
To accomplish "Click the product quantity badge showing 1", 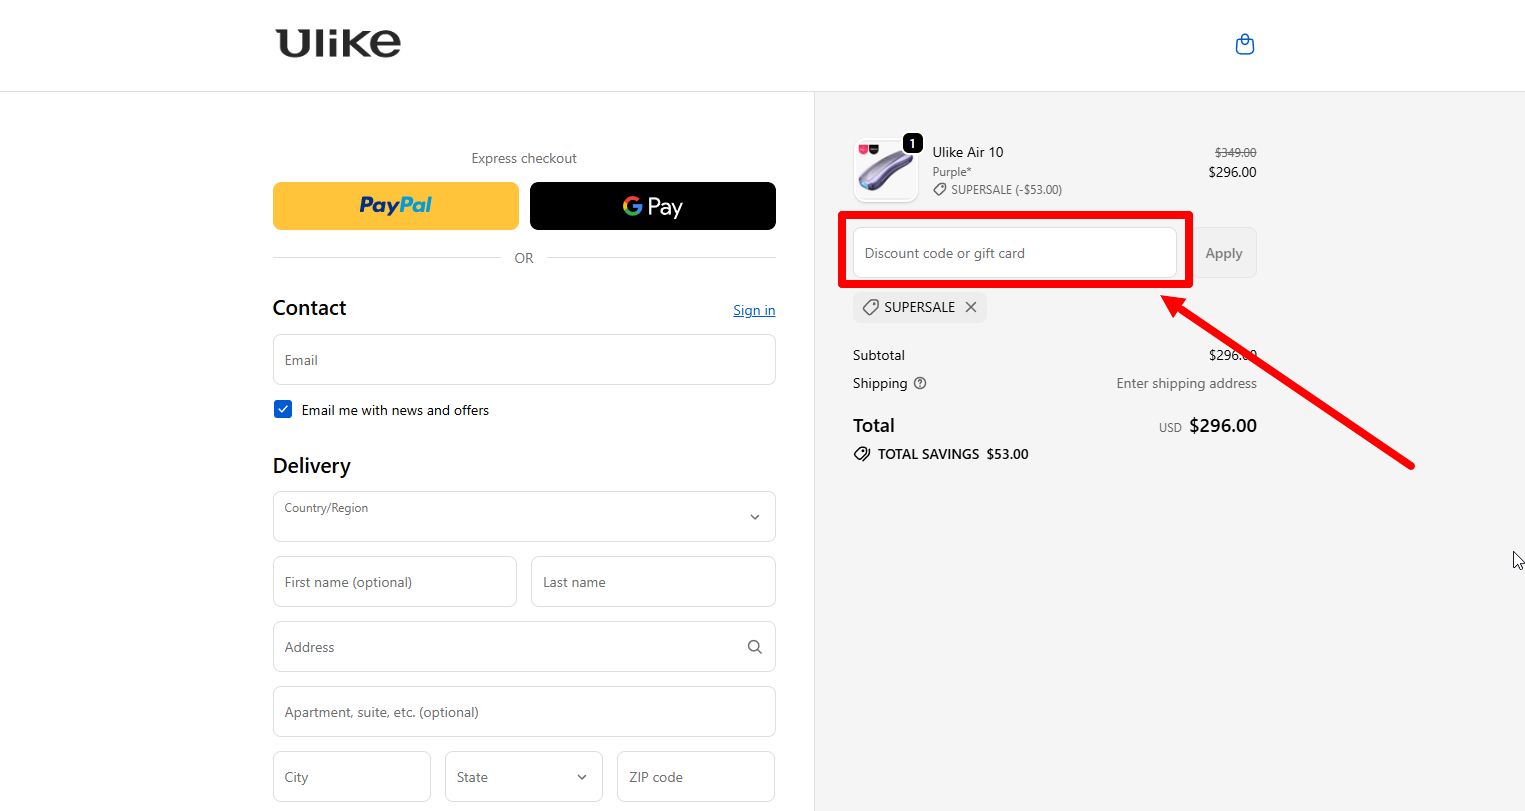I will pyautogui.click(x=912, y=143).
